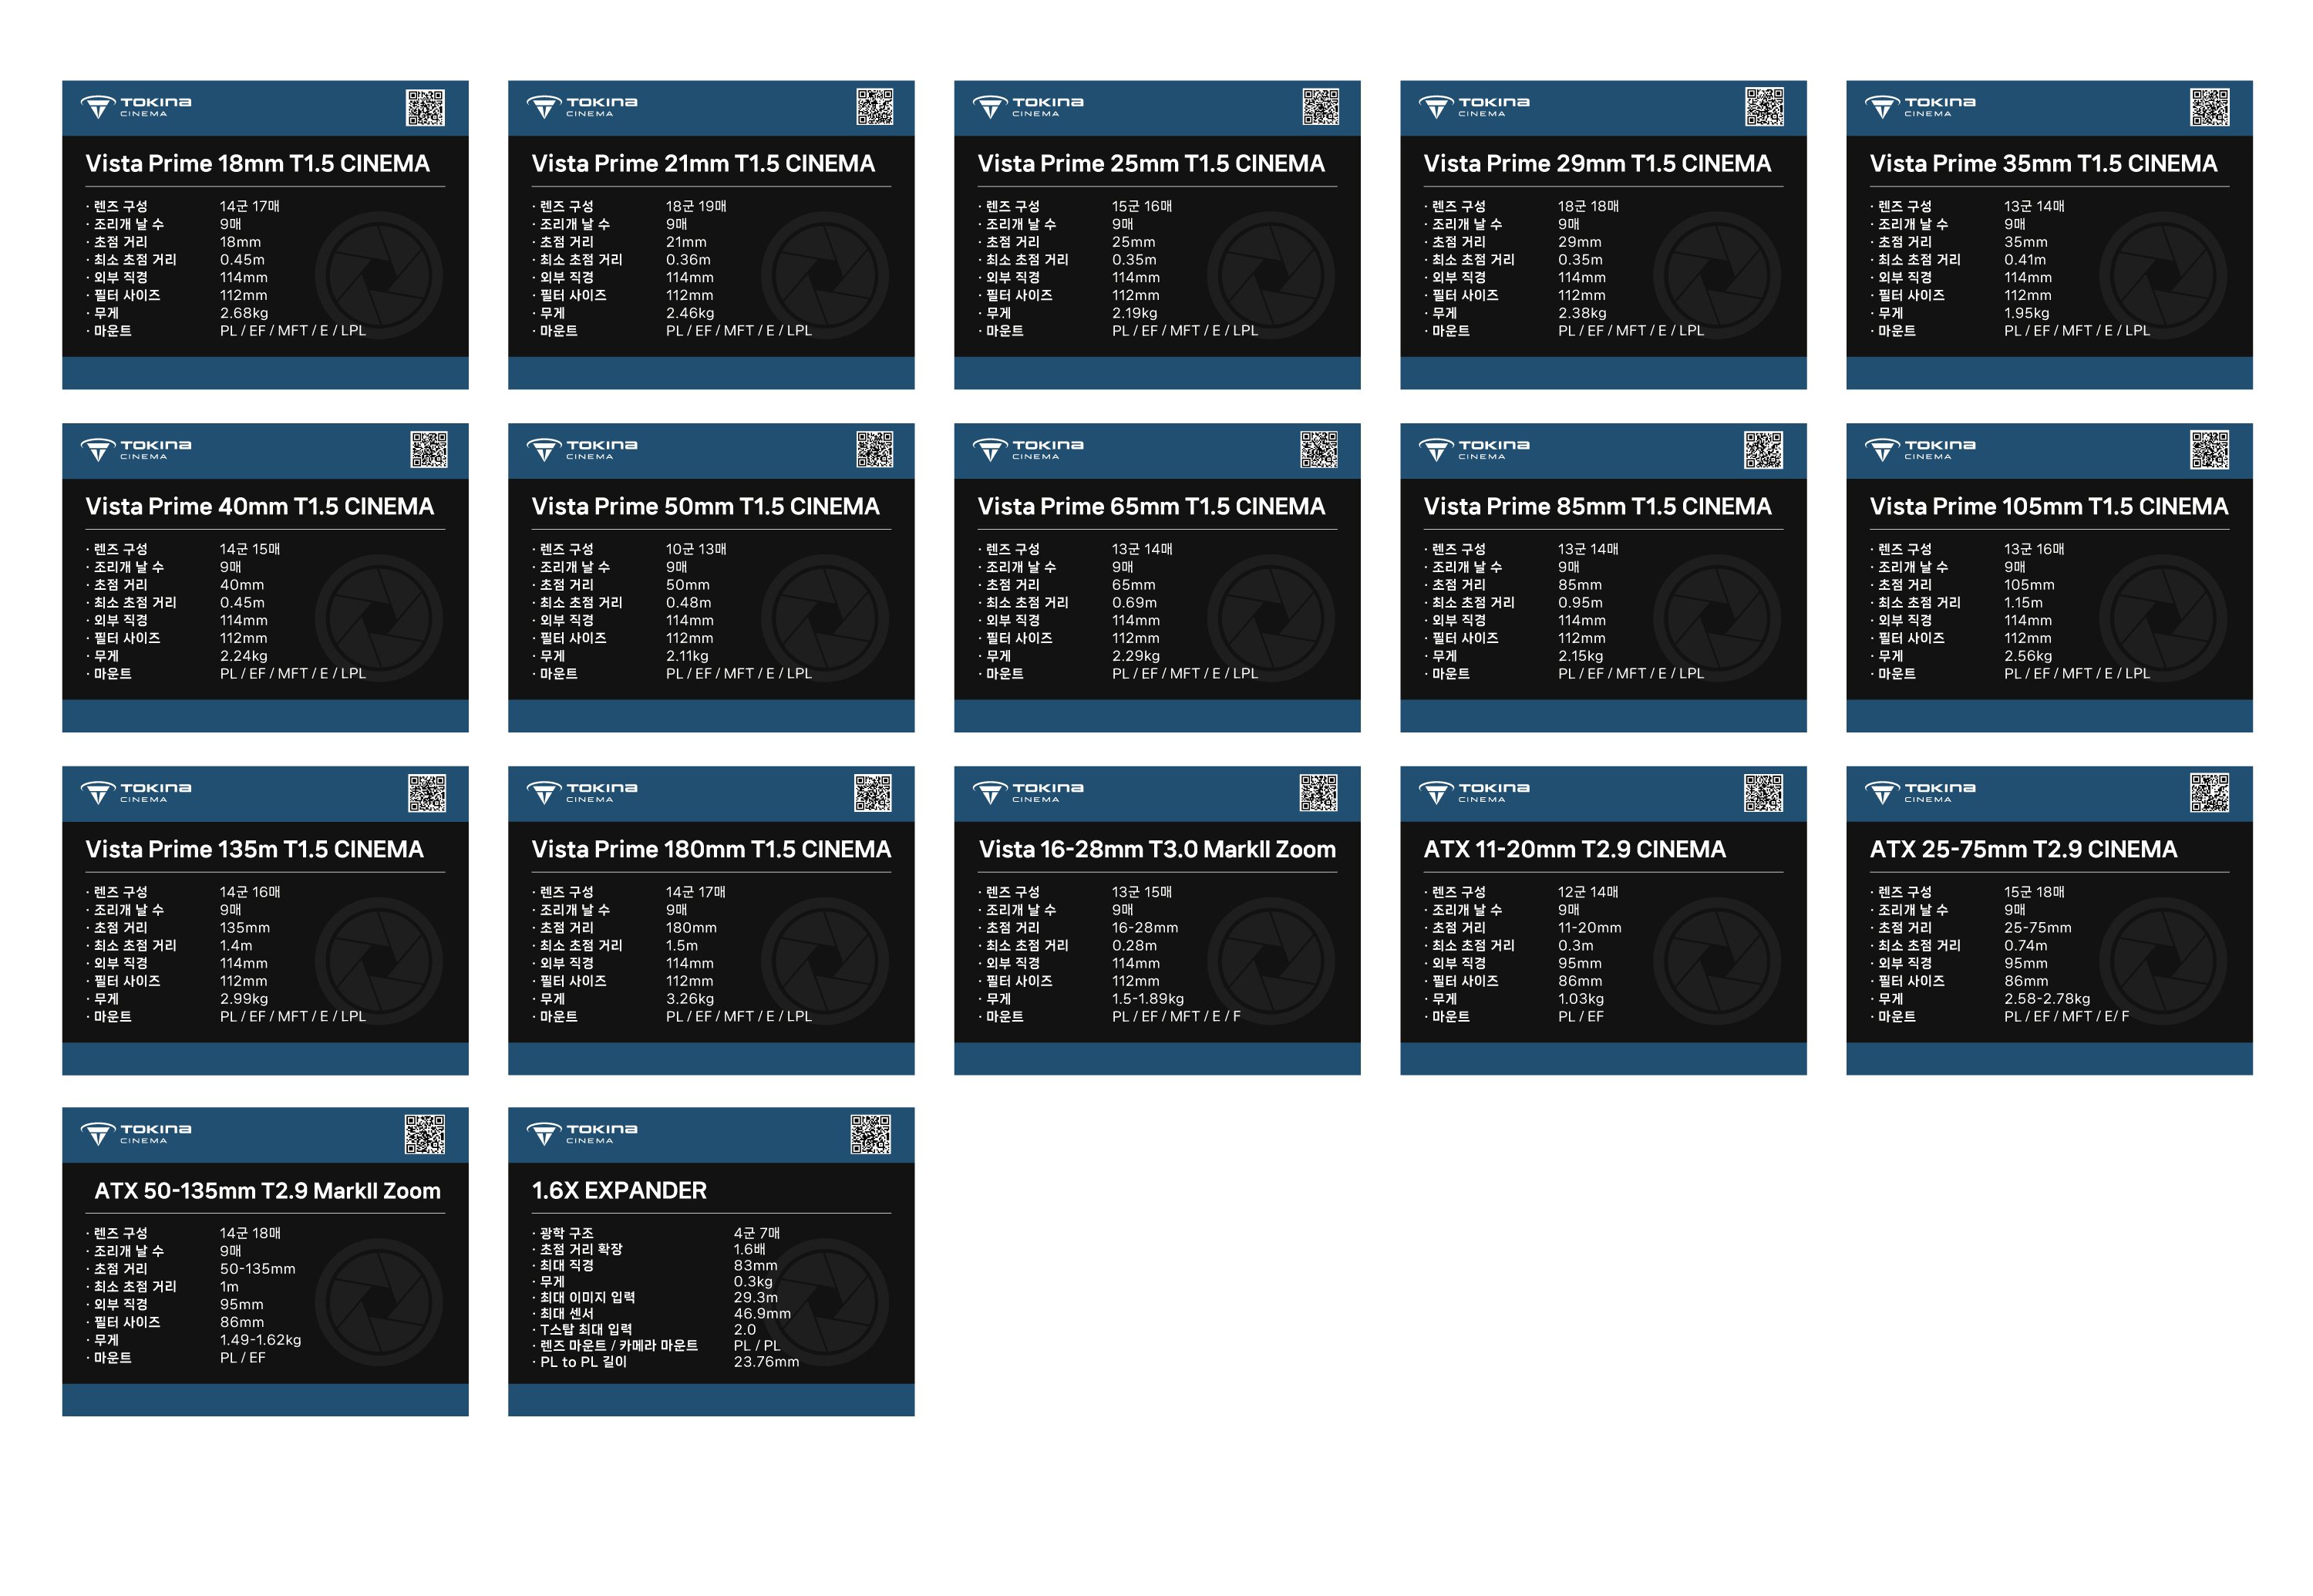Click the Vista Prime 29mm card thumbnail

pos(1603,235)
